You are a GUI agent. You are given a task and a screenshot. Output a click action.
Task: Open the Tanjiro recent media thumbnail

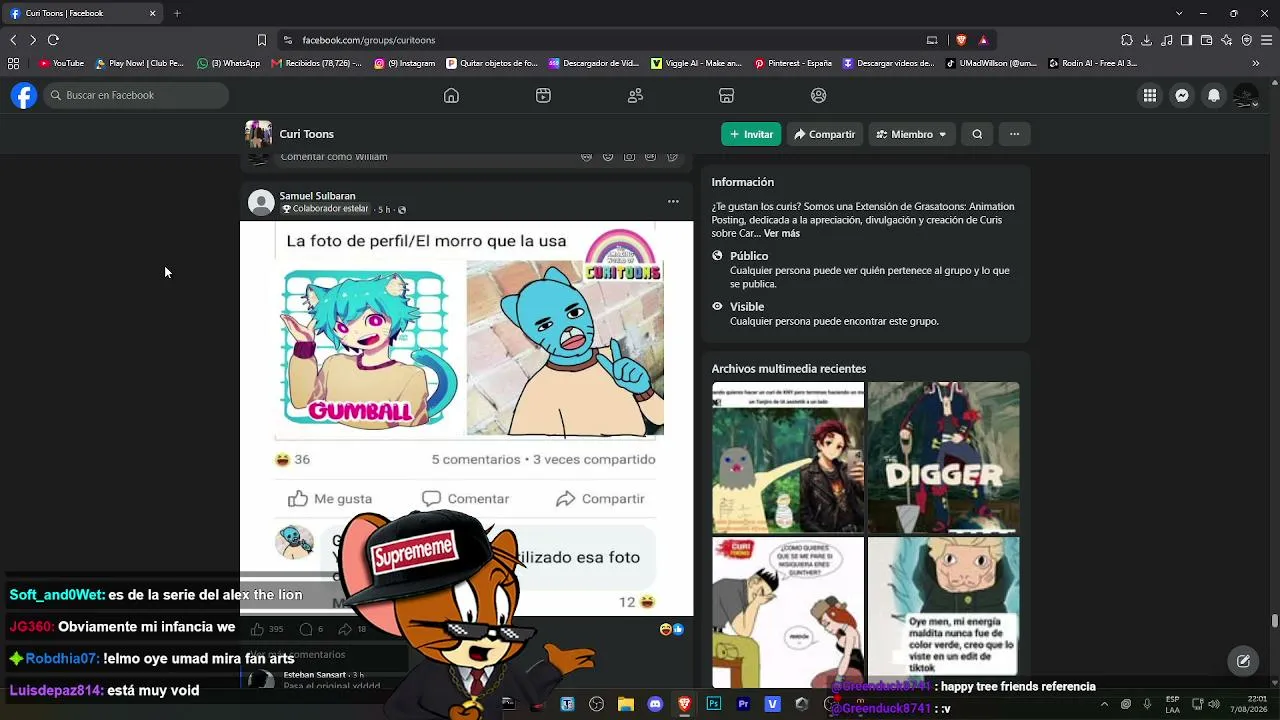tap(788, 457)
